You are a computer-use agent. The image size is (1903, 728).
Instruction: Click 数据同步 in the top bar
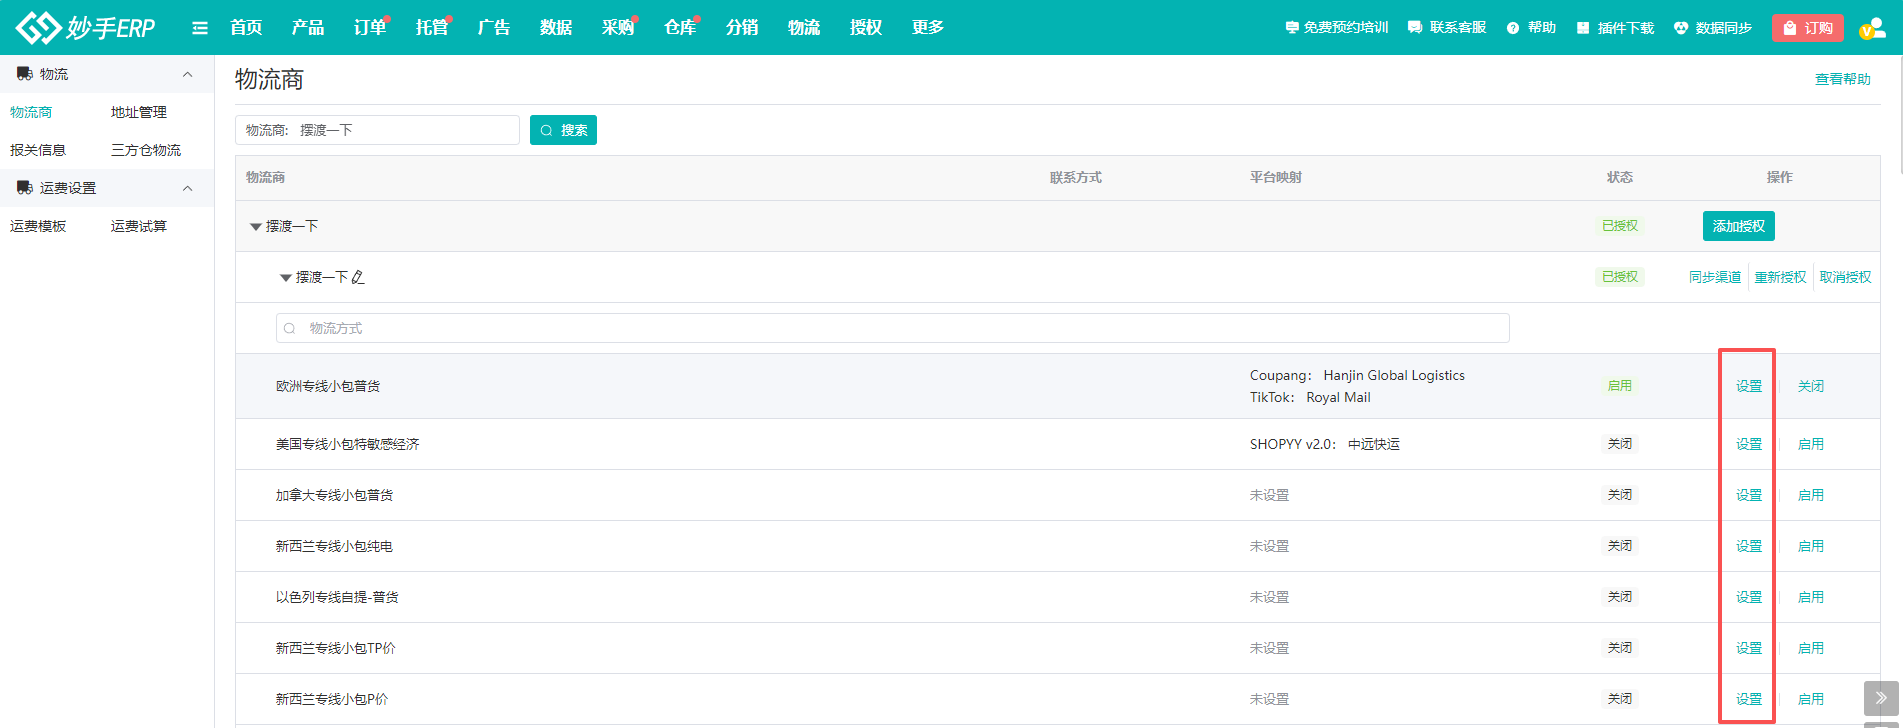click(1712, 28)
